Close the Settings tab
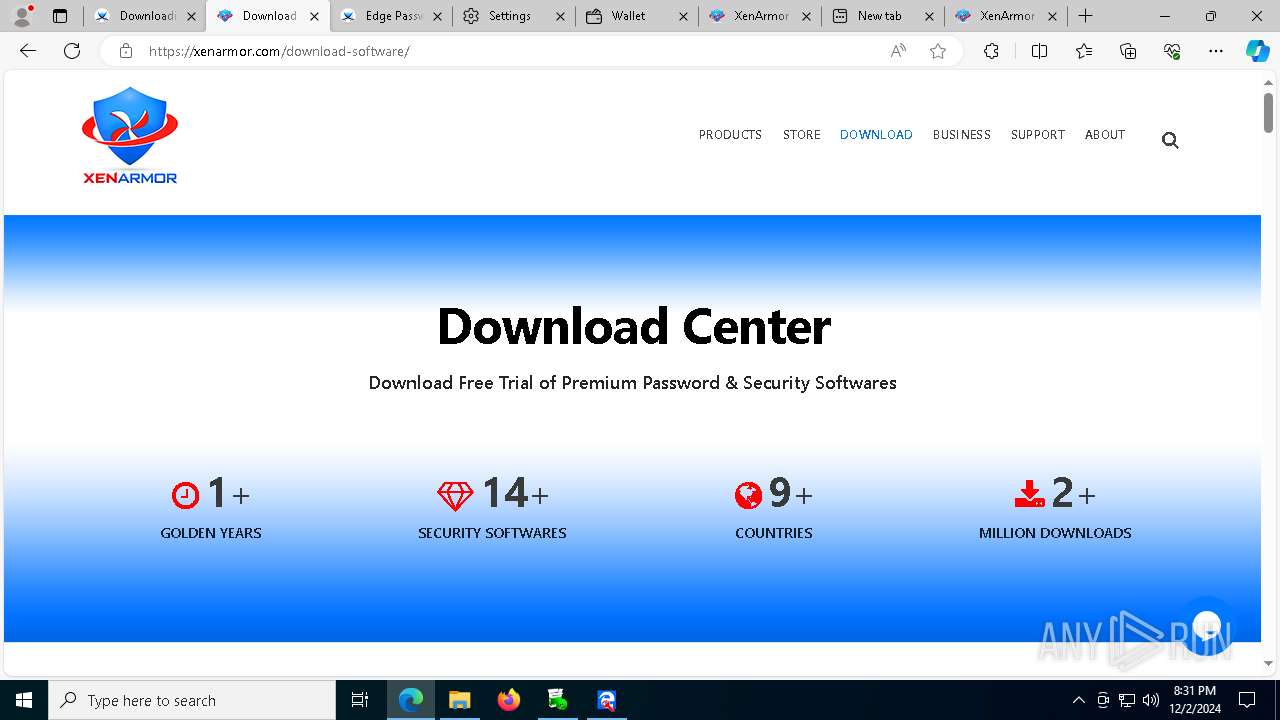 (x=560, y=16)
